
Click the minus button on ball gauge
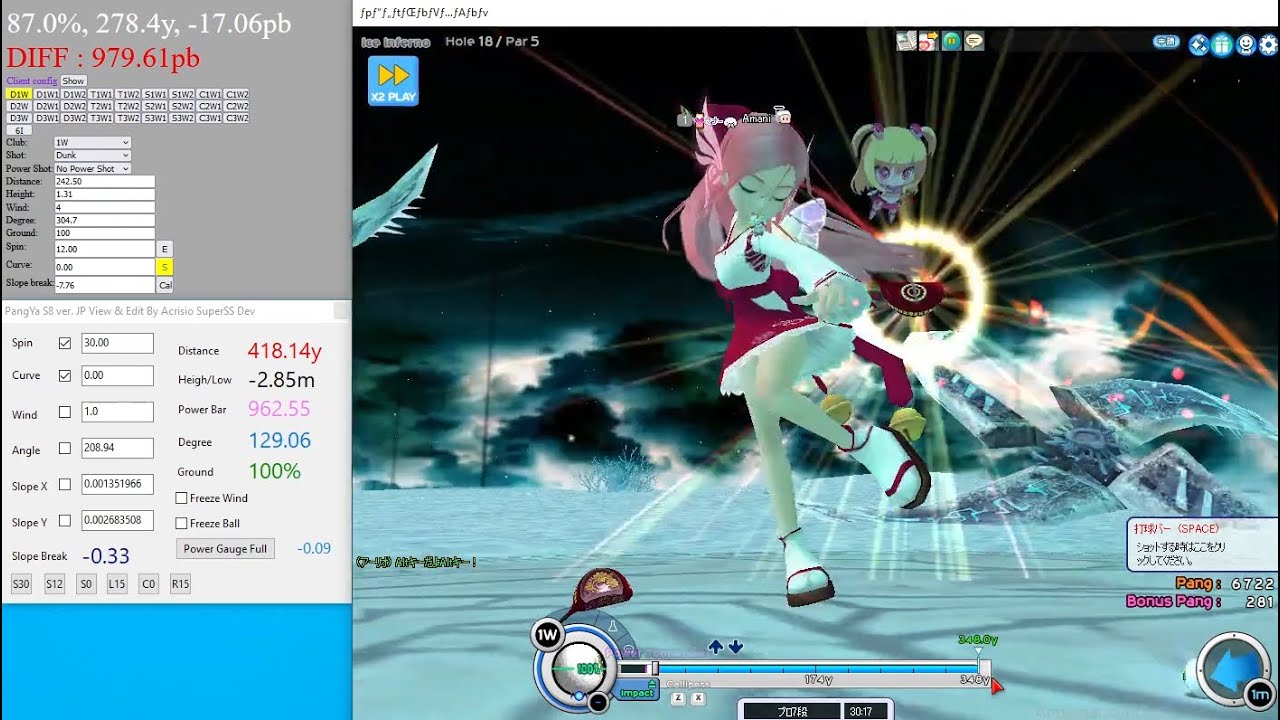coord(598,702)
